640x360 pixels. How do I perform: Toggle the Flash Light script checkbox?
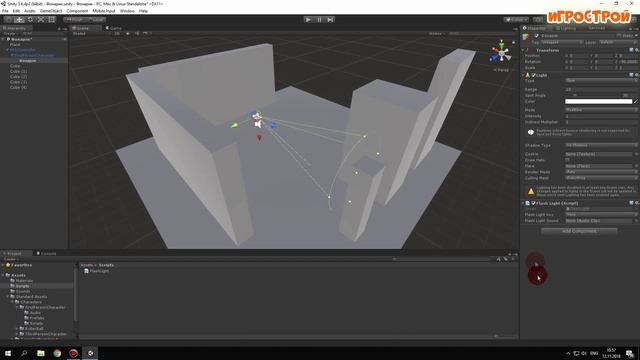533,203
